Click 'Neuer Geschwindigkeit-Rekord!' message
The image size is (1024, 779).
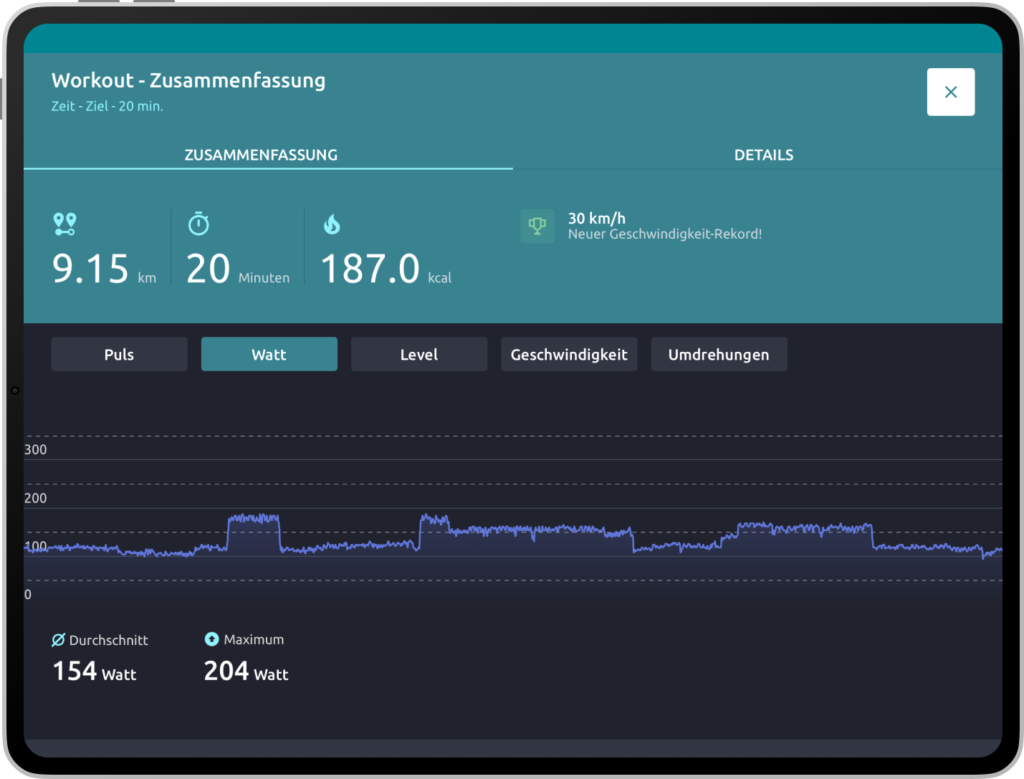click(665, 234)
